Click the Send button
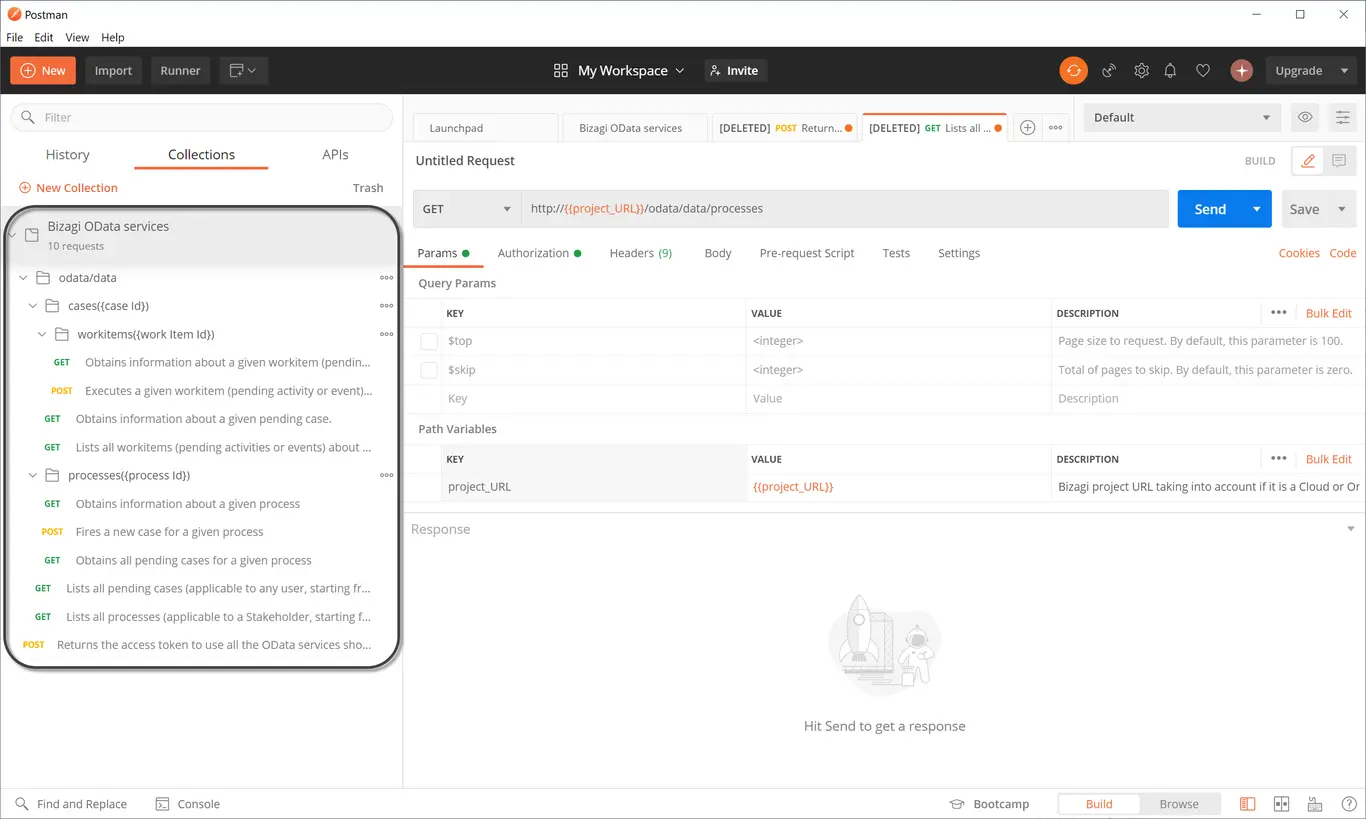This screenshot has width=1366, height=819. tap(1210, 209)
